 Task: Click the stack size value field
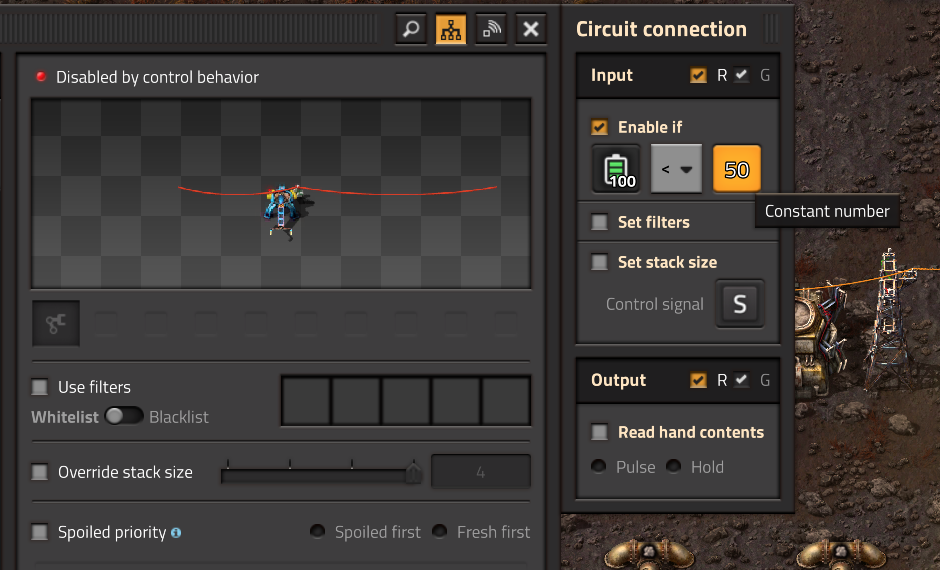[481, 472]
